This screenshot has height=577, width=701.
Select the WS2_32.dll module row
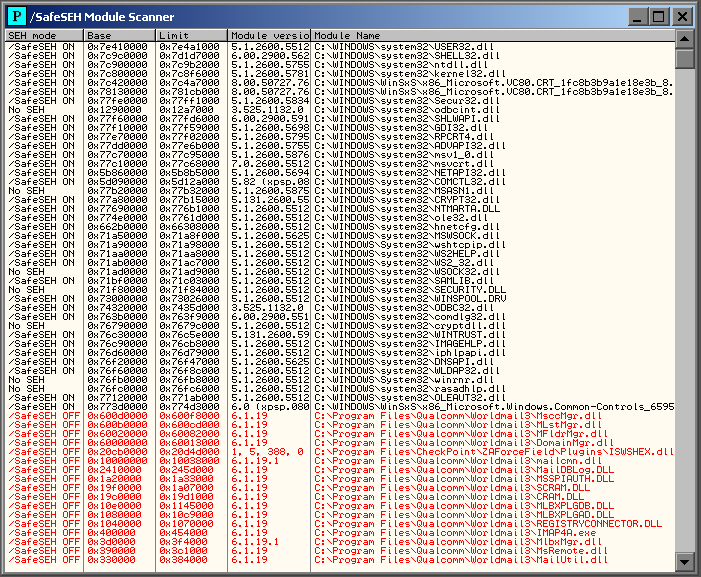(340, 262)
